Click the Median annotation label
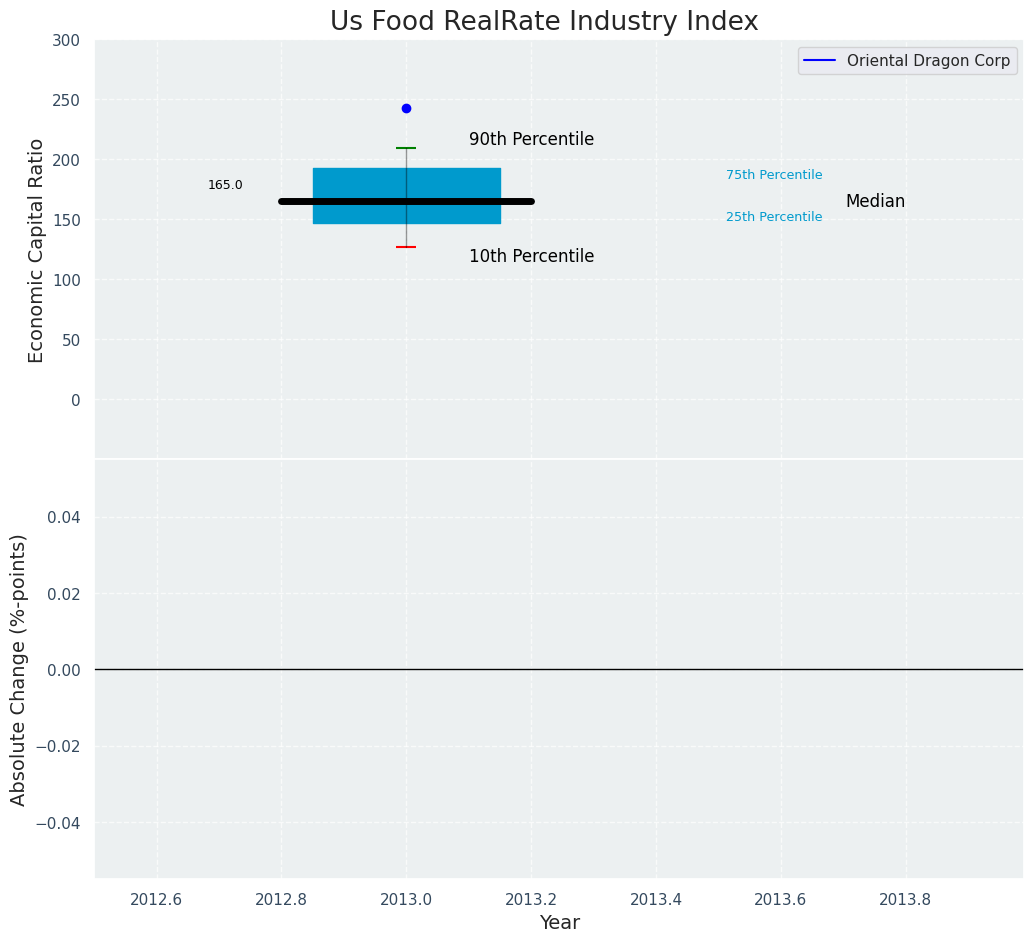 (875, 202)
